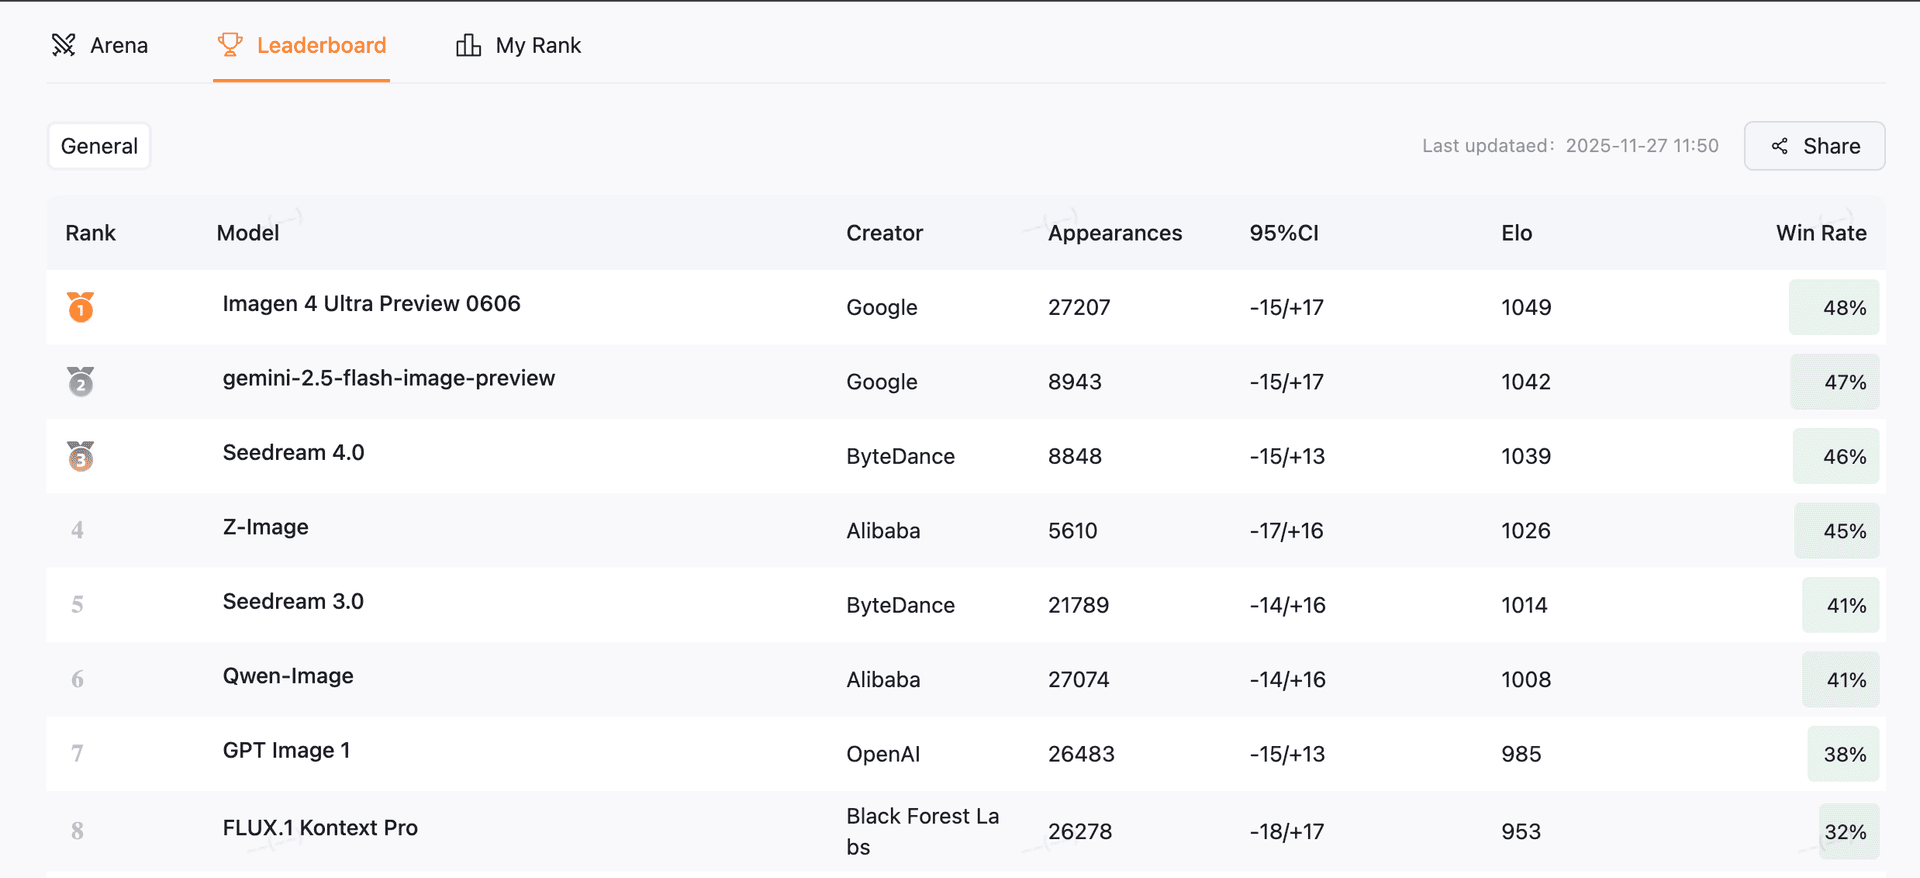
Task: Open the General category filter
Action: [98, 146]
